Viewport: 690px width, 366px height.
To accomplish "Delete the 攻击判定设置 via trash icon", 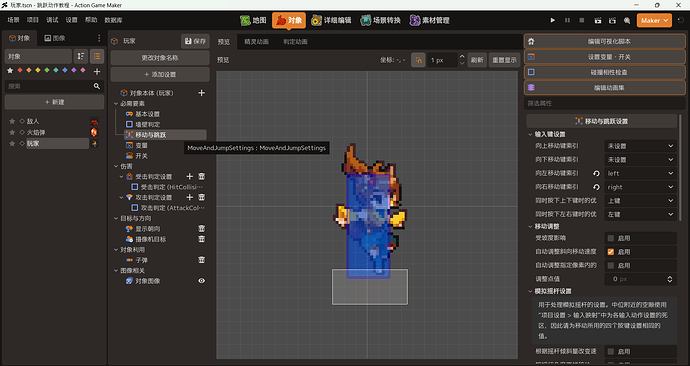I will 202,197.
